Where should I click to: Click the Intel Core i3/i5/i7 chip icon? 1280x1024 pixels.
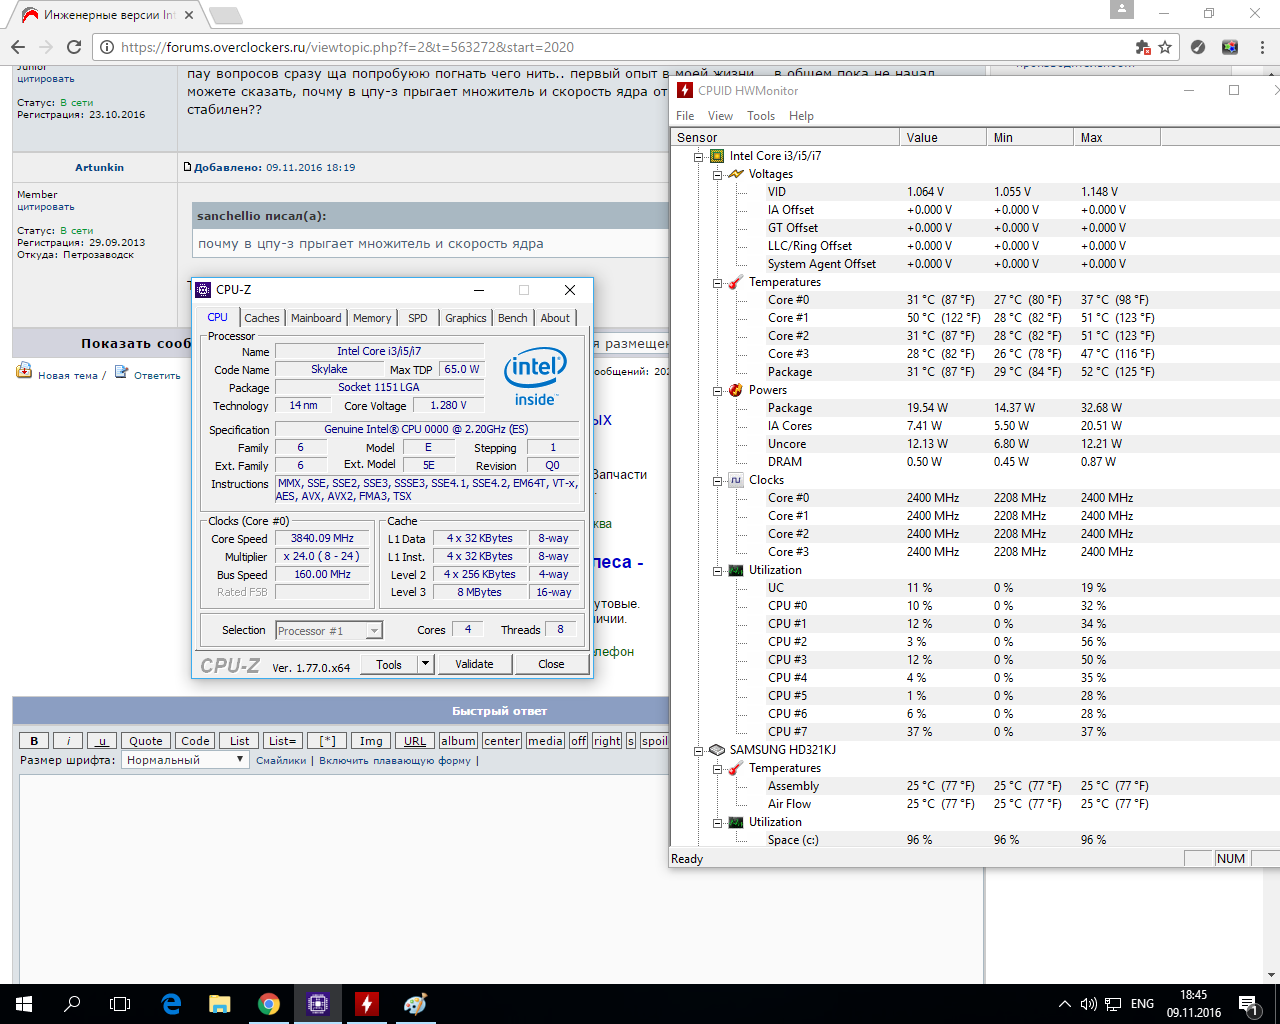point(717,156)
